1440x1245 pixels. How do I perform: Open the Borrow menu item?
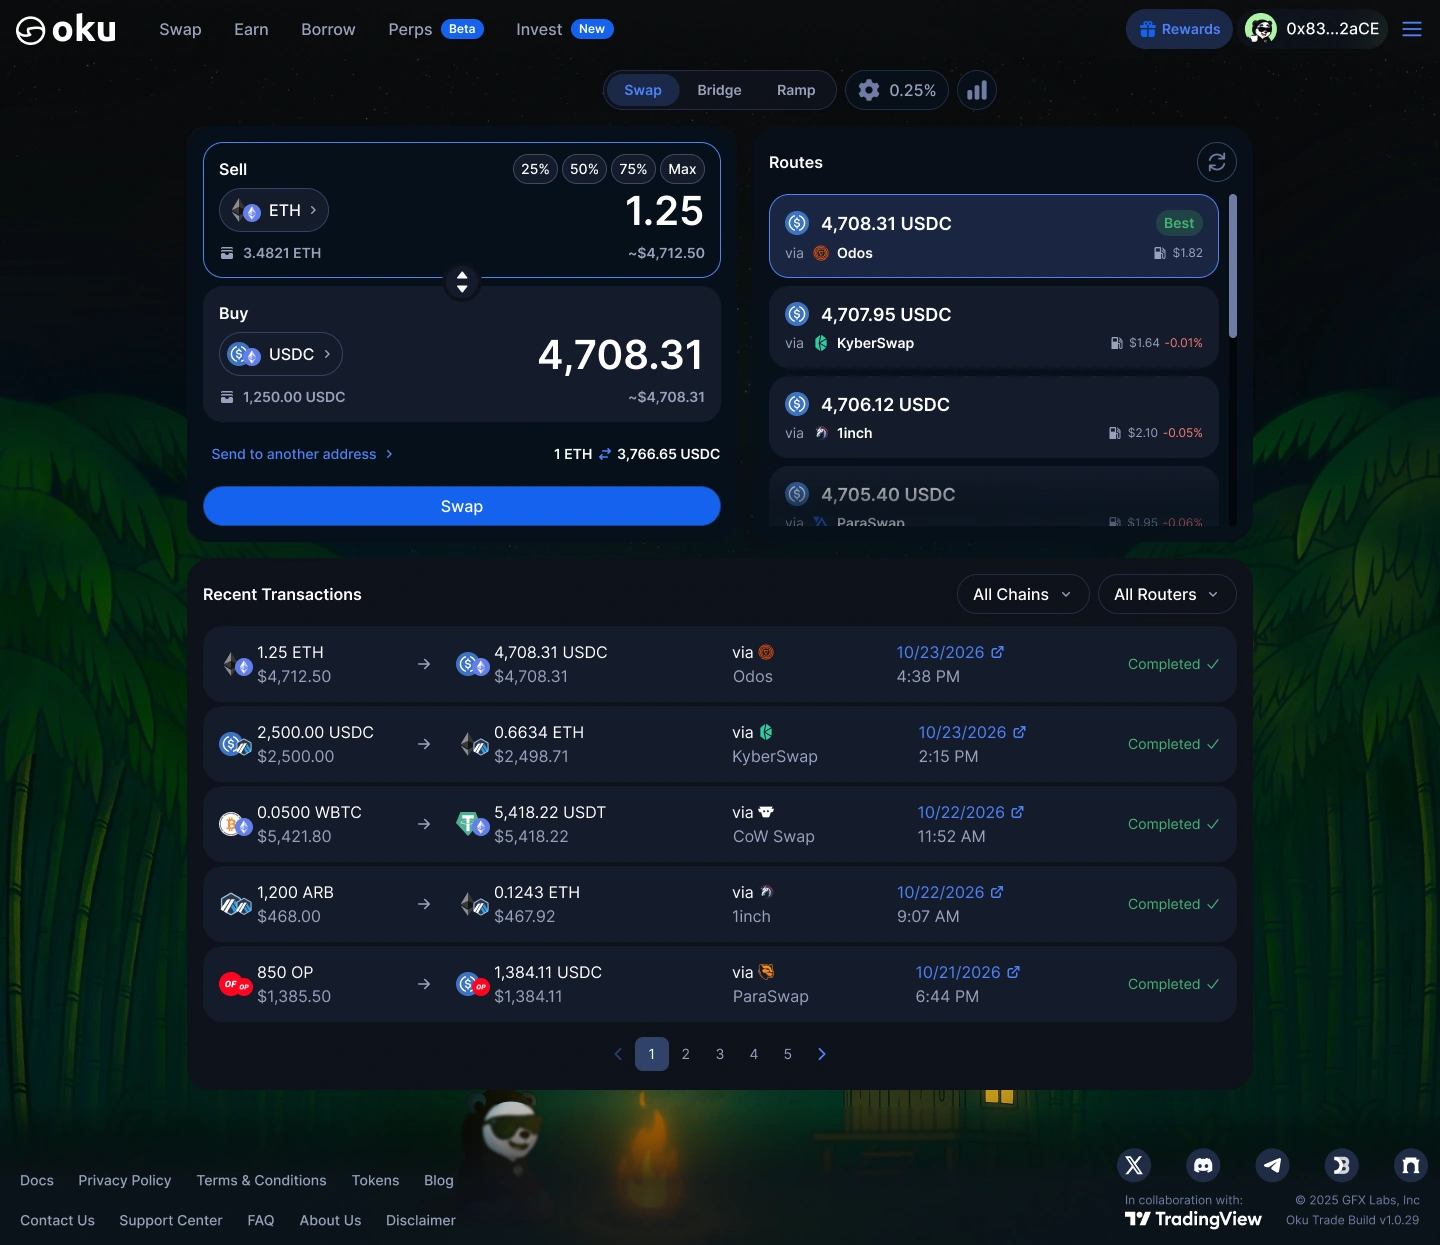pyautogui.click(x=328, y=29)
